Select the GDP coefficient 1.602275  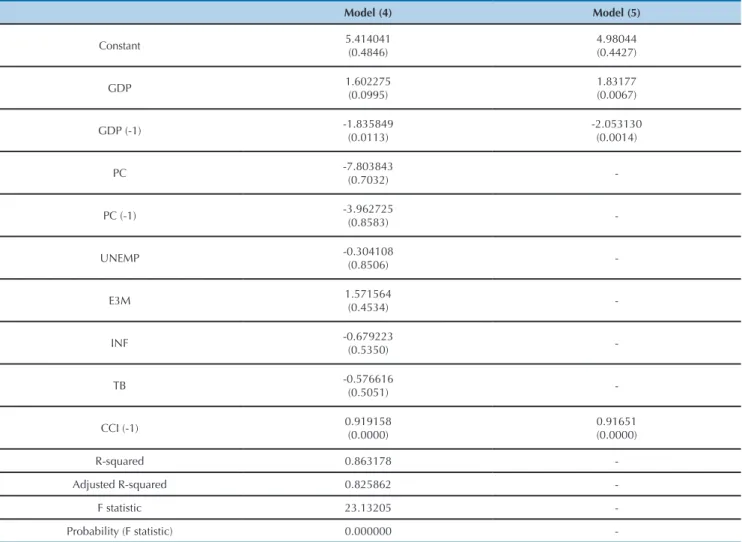coord(368,81)
